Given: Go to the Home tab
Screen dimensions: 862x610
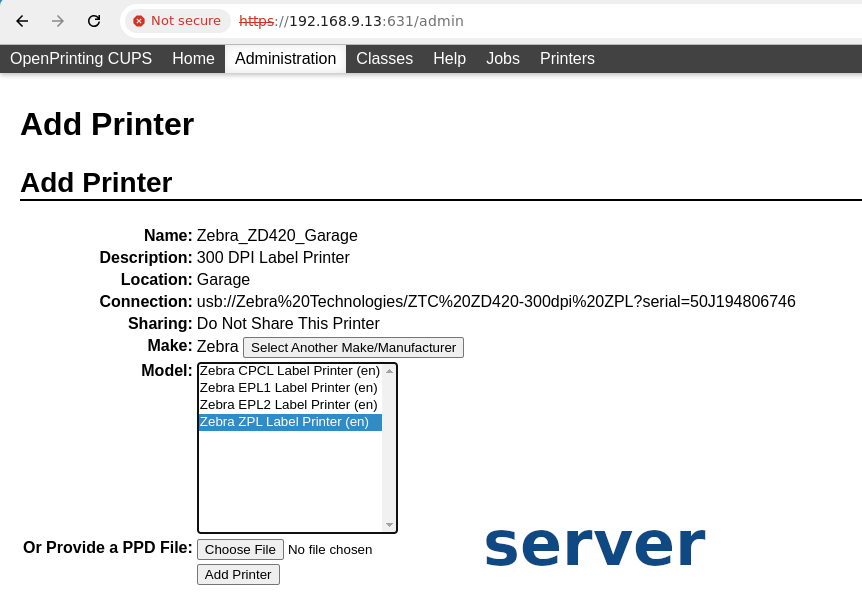Looking at the screenshot, I should [193, 59].
